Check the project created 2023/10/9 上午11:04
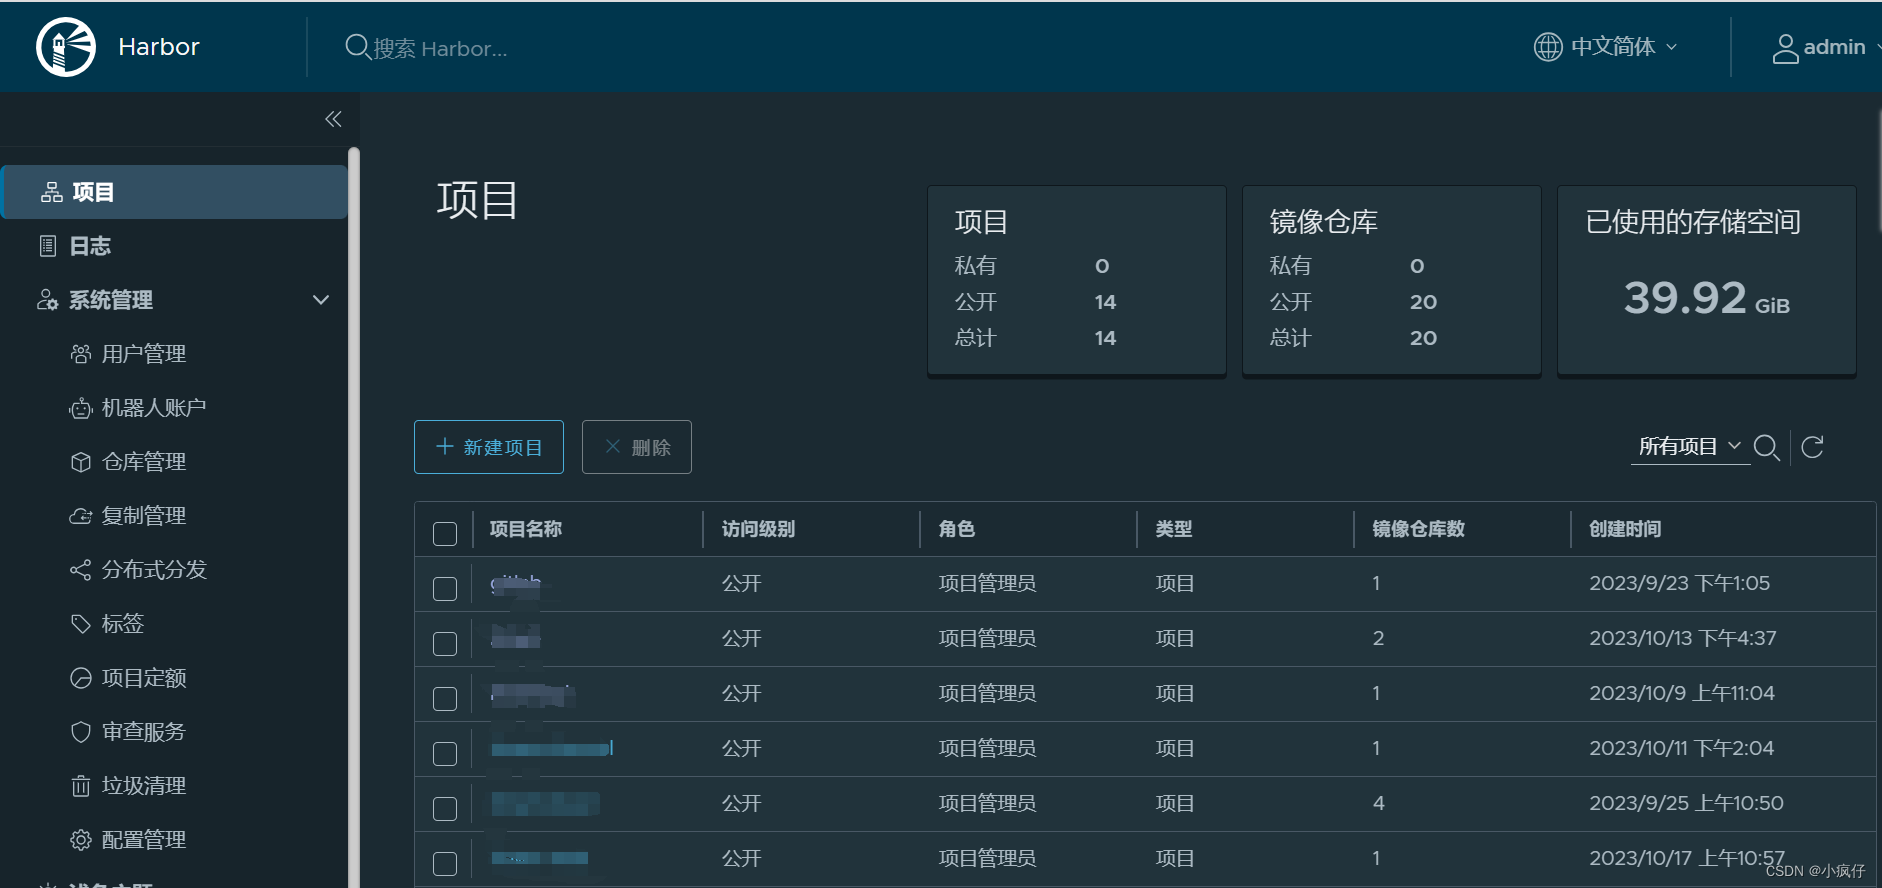 [445, 698]
